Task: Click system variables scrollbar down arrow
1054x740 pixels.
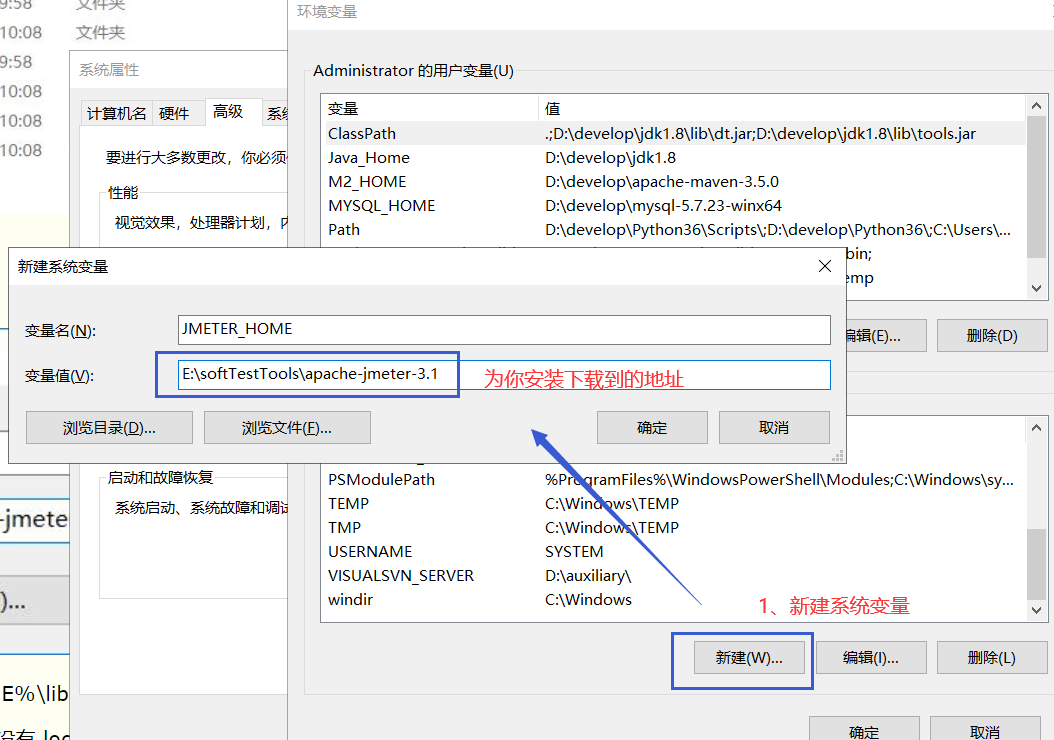Action: pyautogui.click(x=1037, y=610)
